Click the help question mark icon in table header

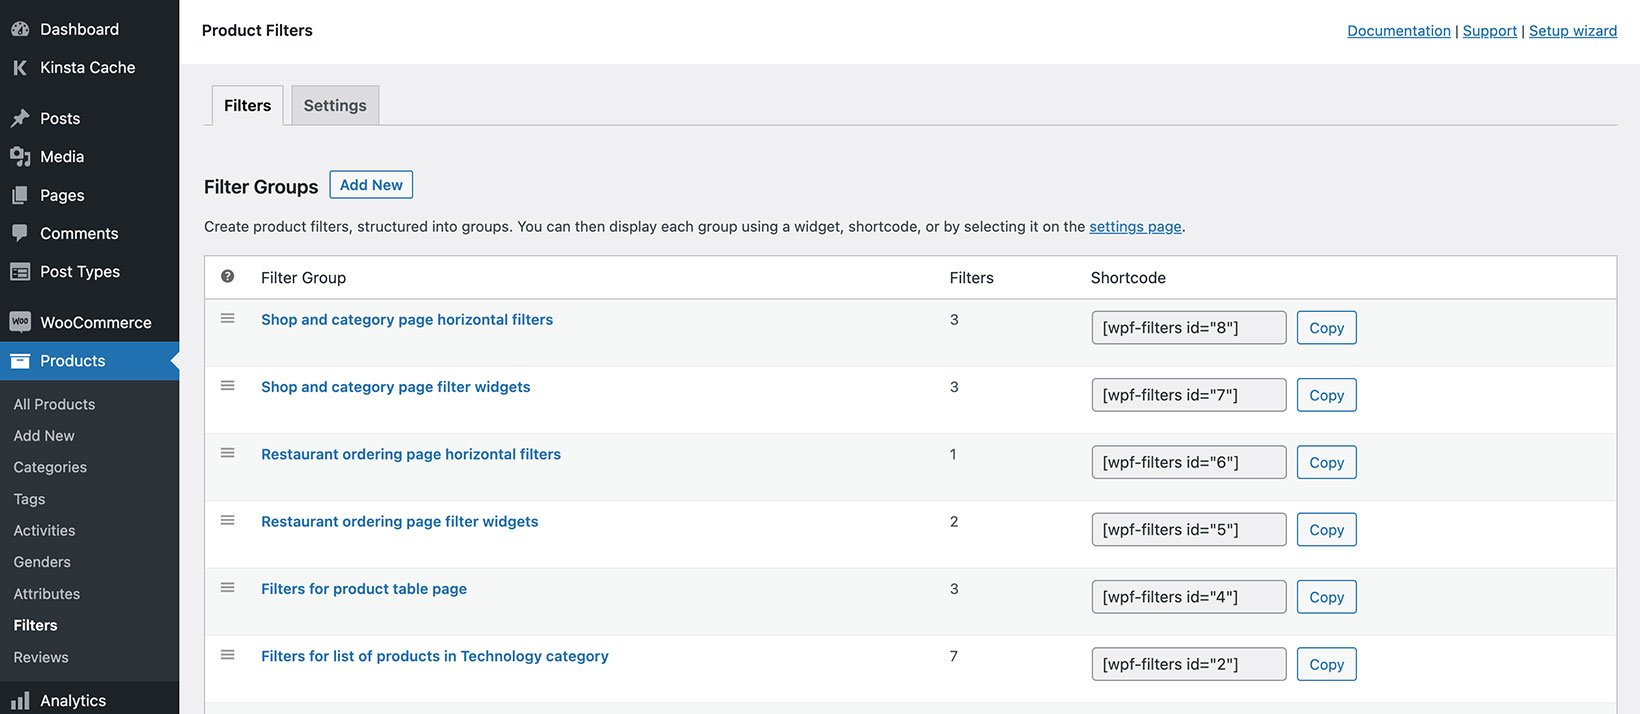coord(228,277)
